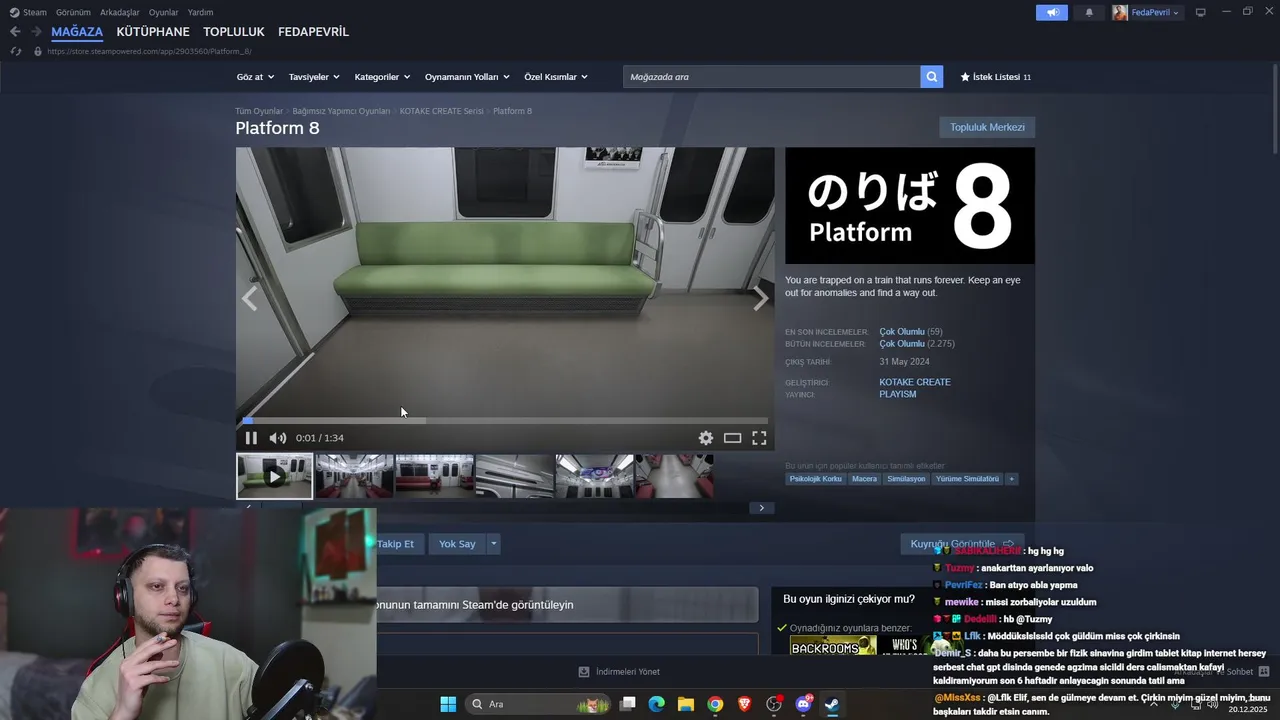
Task: Open the FedaPevril account dropdown
Action: [x=1146, y=12]
